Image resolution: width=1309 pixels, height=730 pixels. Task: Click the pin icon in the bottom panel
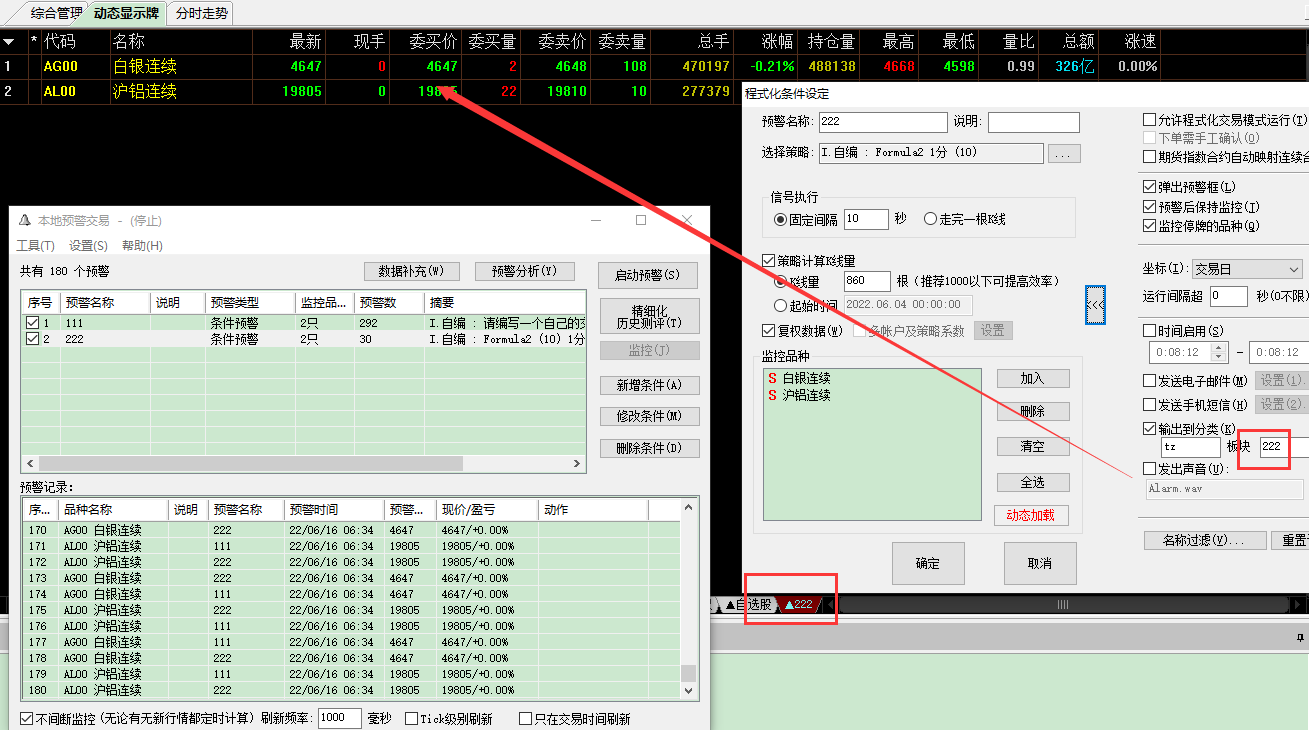tap(1300, 637)
